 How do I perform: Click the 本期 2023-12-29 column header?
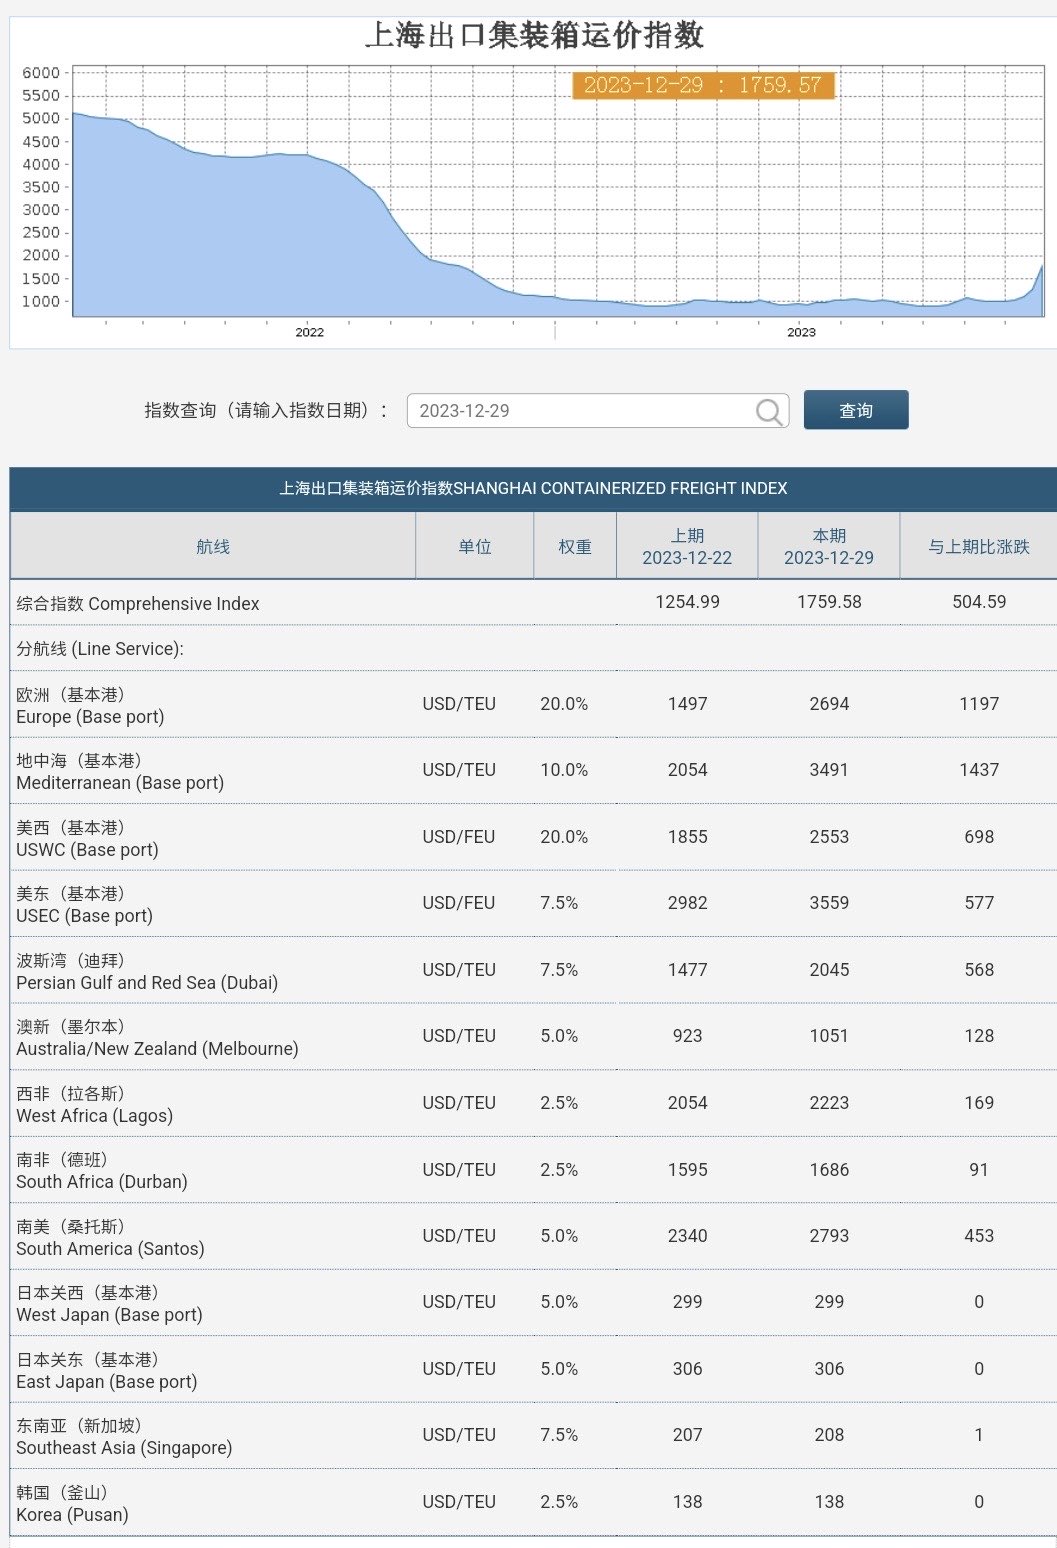829,547
